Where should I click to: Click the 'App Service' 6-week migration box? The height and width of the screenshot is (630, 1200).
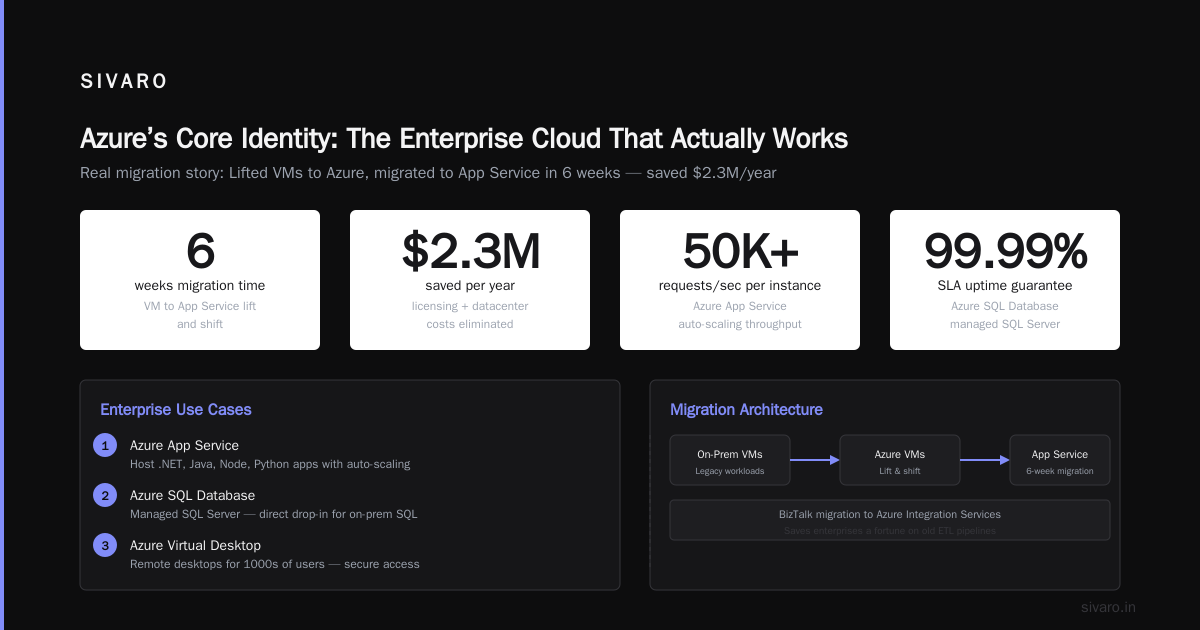(1060, 460)
